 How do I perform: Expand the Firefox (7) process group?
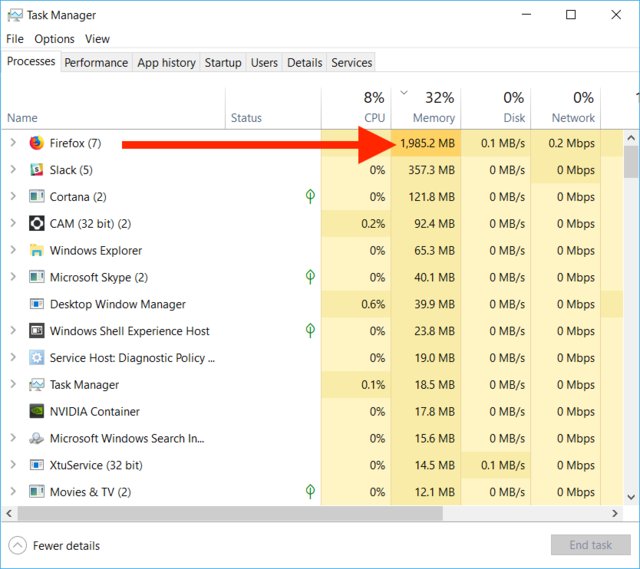(x=13, y=143)
